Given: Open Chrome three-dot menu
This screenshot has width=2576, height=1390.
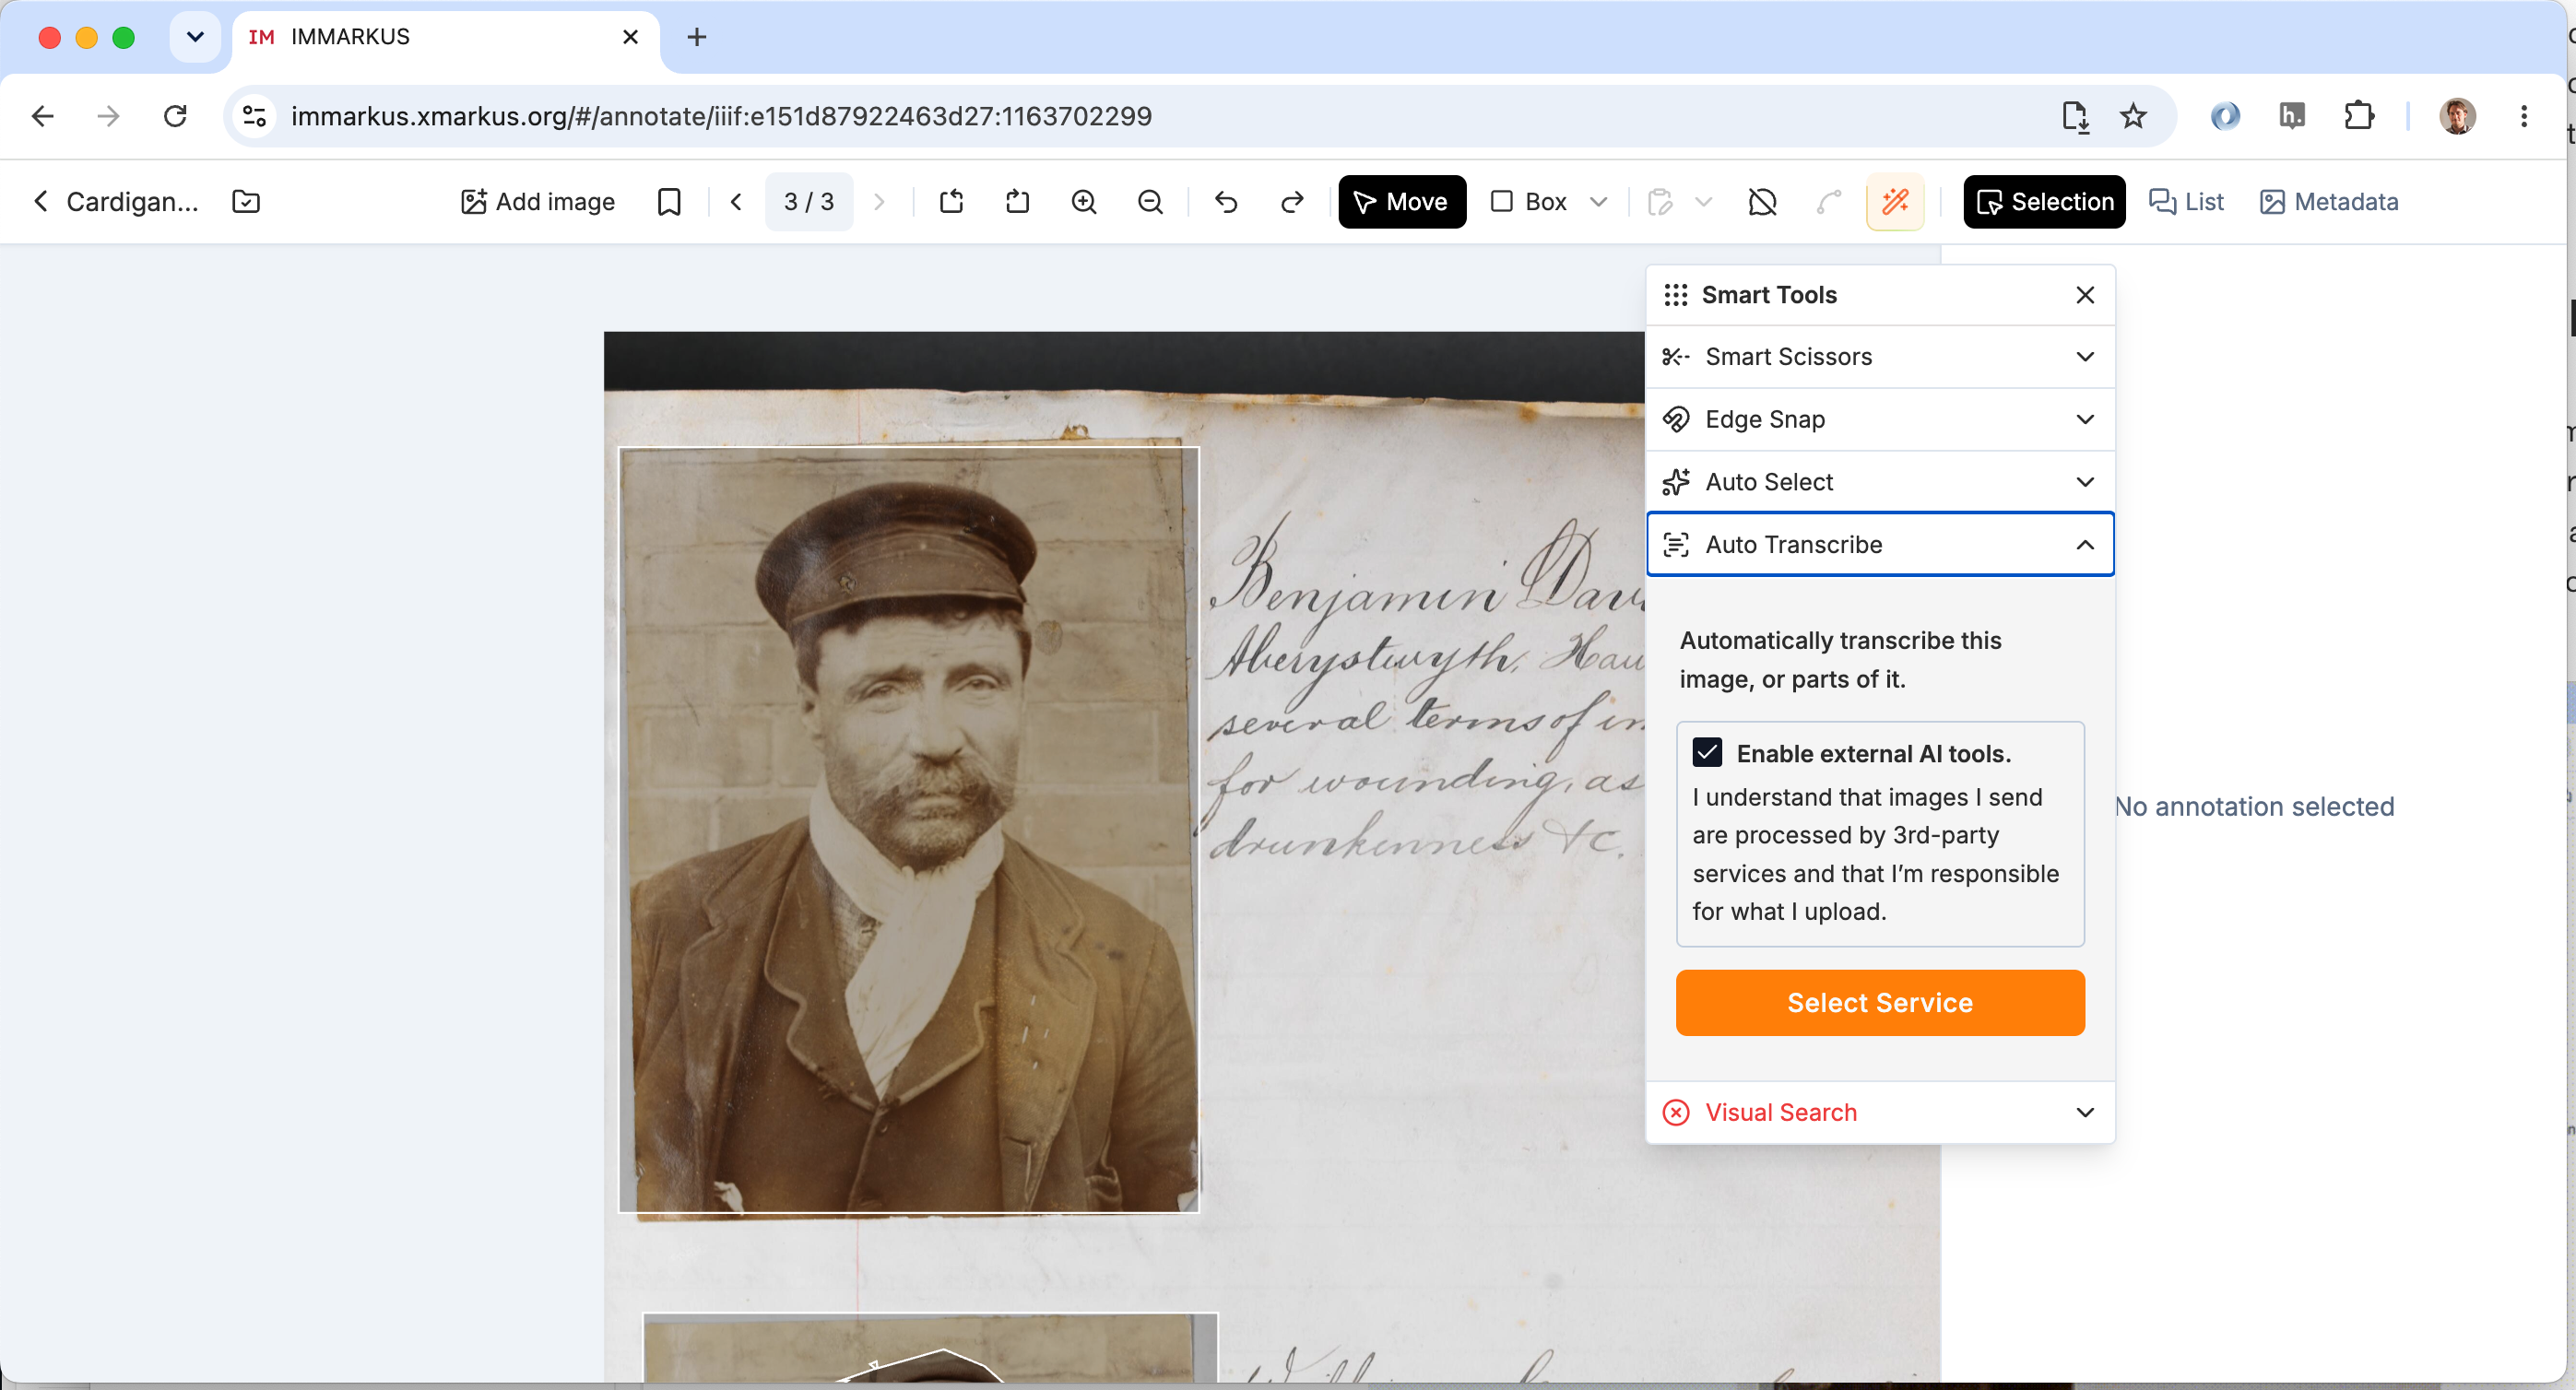Looking at the screenshot, I should [2524, 117].
